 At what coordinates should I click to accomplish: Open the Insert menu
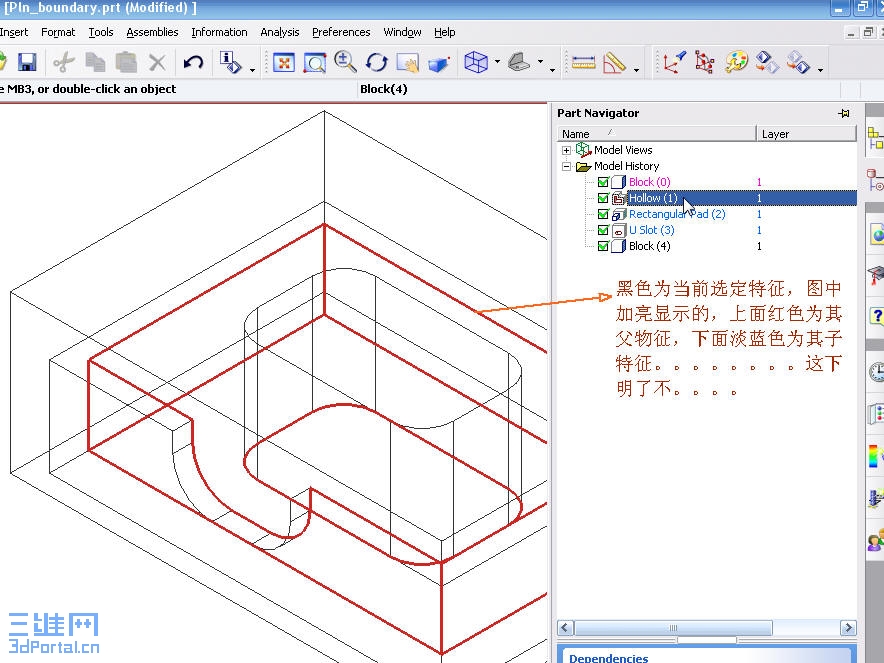coord(14,32)
